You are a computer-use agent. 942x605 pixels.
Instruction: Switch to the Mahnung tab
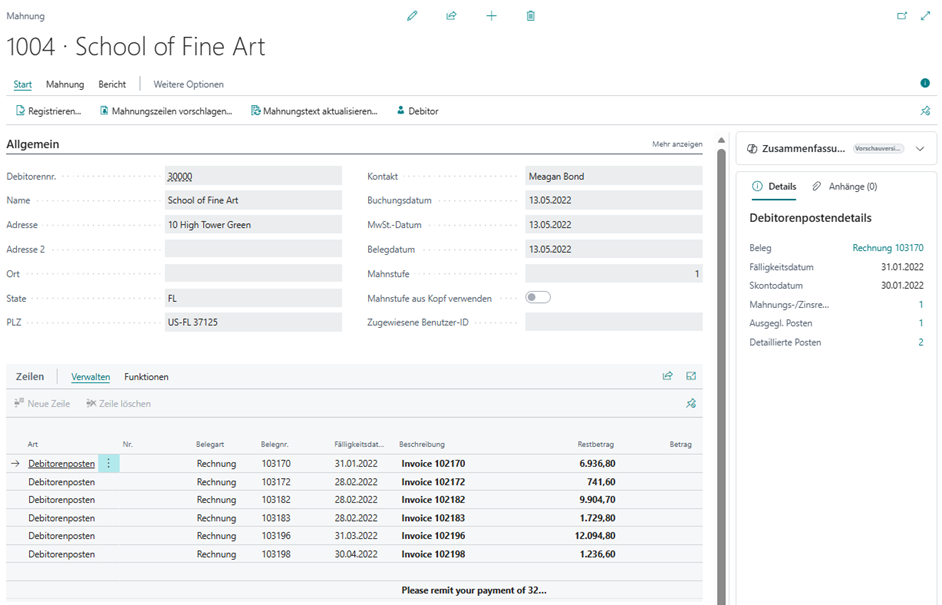click(x=65, y=84)
